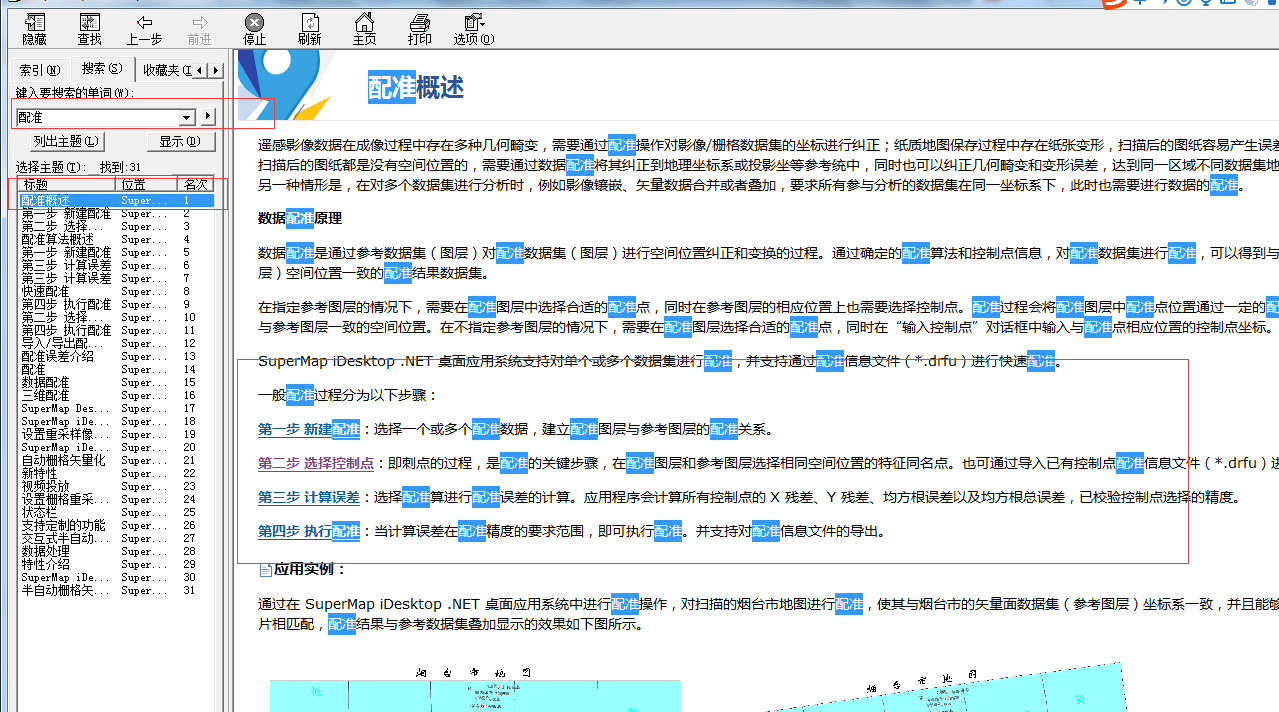This screenshot has height=712, width=1279.
Task: Select the 配准误差介绍 result row
Action: point(116,357)
